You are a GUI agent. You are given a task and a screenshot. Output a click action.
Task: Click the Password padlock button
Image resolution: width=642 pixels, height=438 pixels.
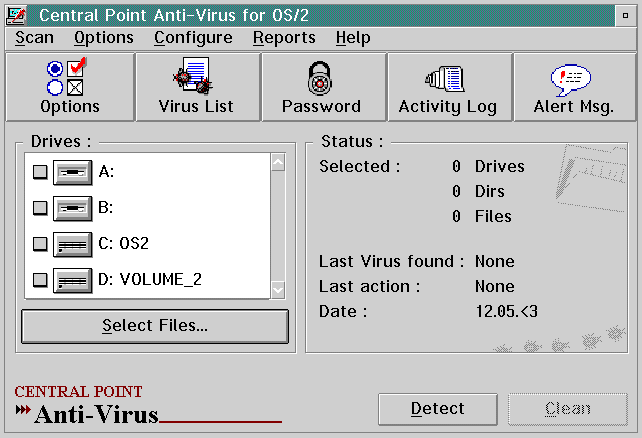point(324,87)
